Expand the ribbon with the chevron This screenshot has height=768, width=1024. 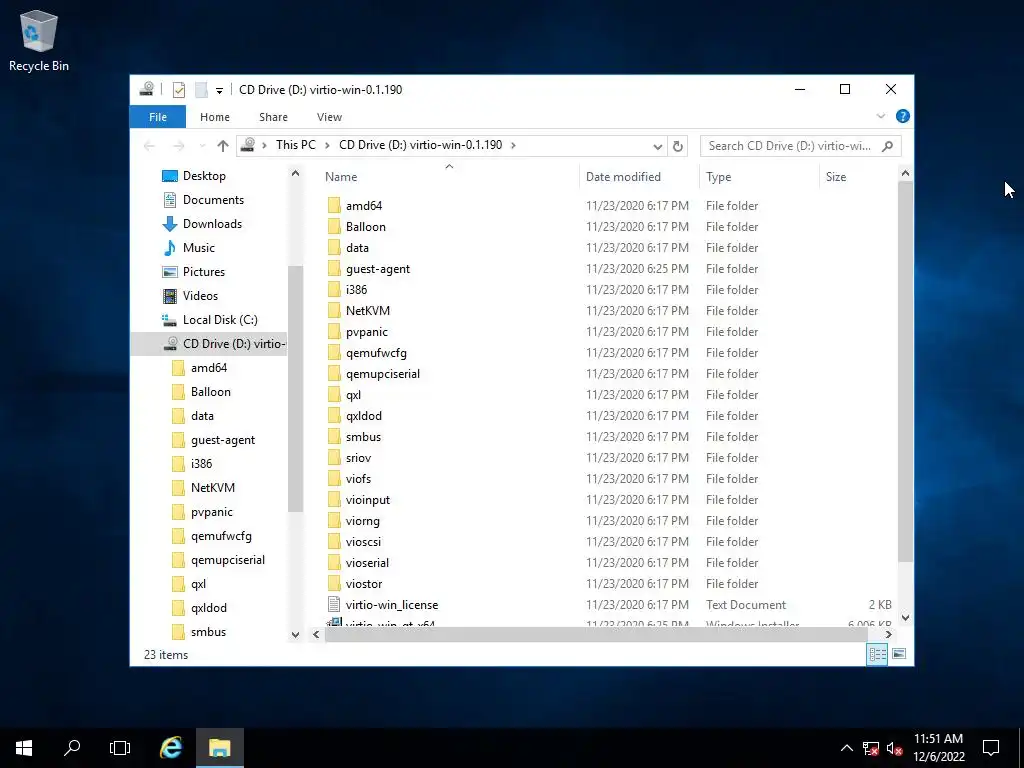point(880,116)
